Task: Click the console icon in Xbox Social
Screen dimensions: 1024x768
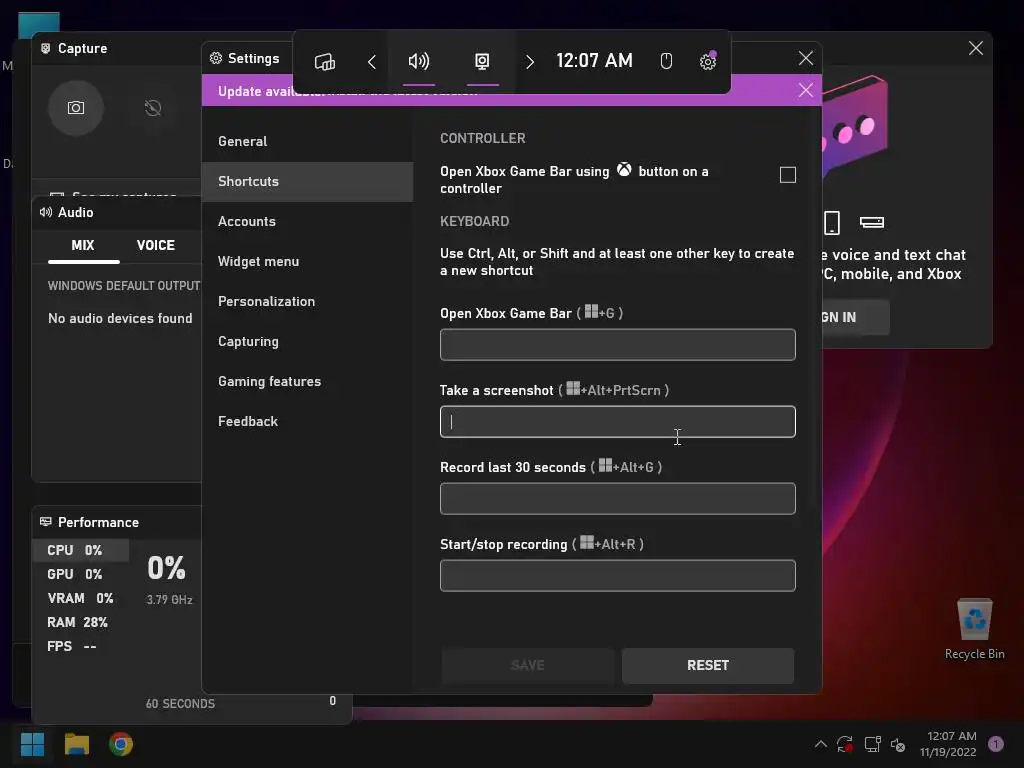Action: tap(872, 223)
